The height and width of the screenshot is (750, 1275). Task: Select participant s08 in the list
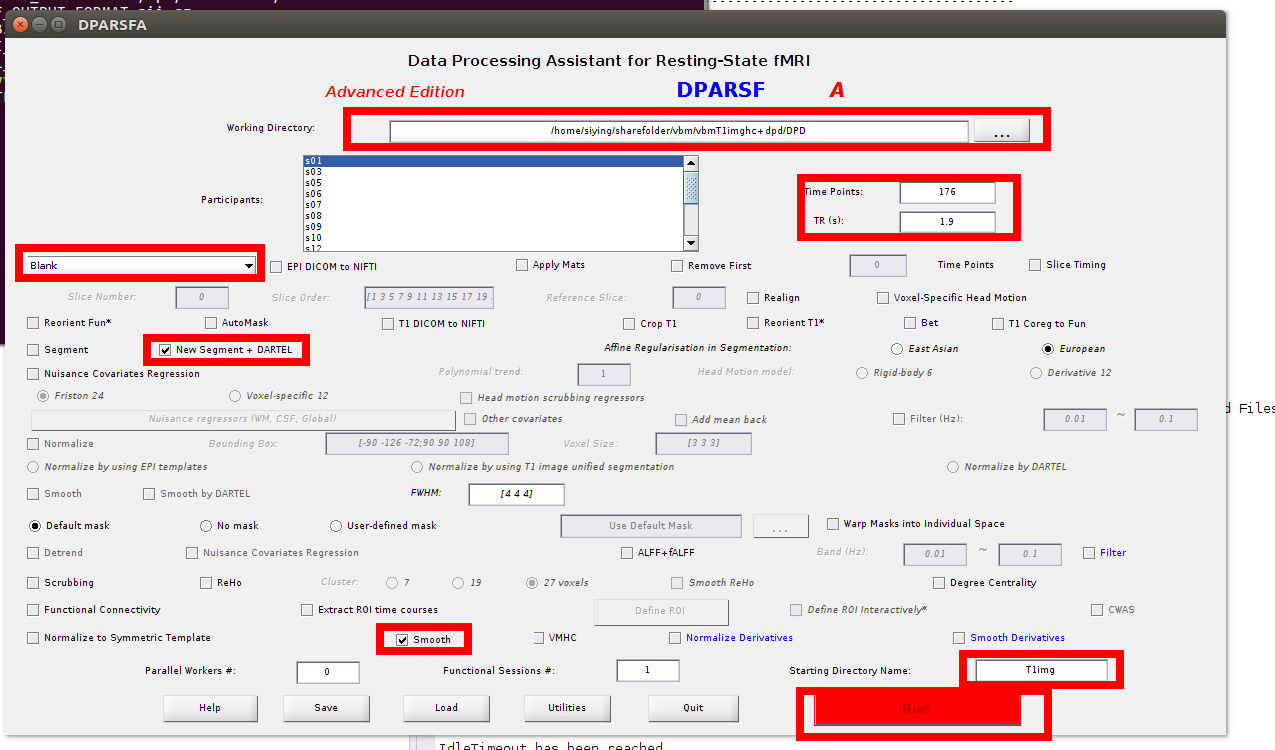493,215
